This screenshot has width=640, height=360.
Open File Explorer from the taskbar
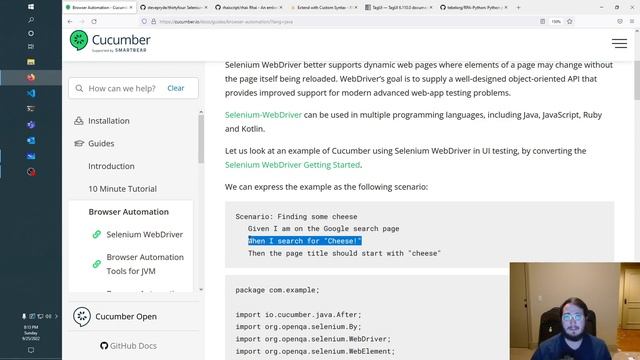click(31, 62)
